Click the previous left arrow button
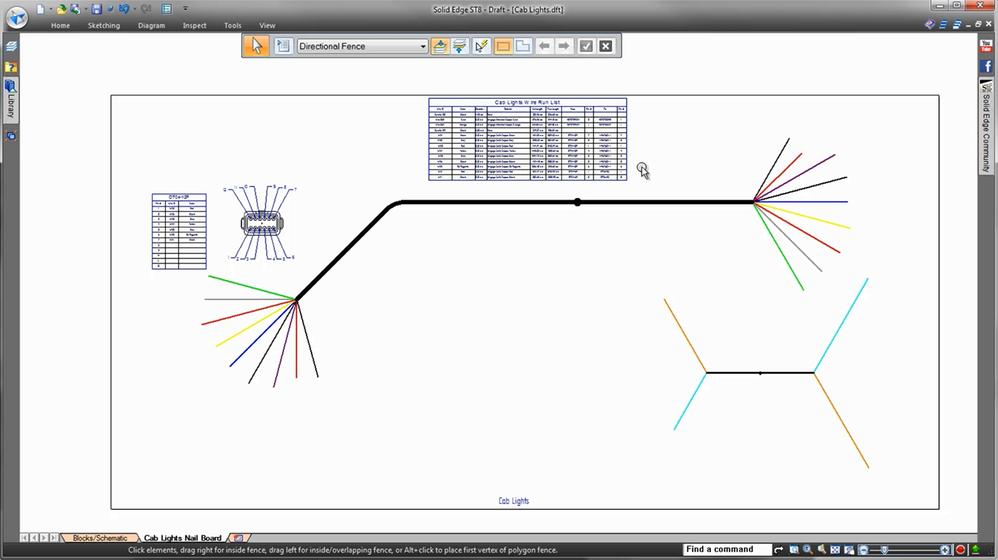Image resolution: width=998 pixels, height=560 pixels. pyautogui.click(x=544, y=46)
